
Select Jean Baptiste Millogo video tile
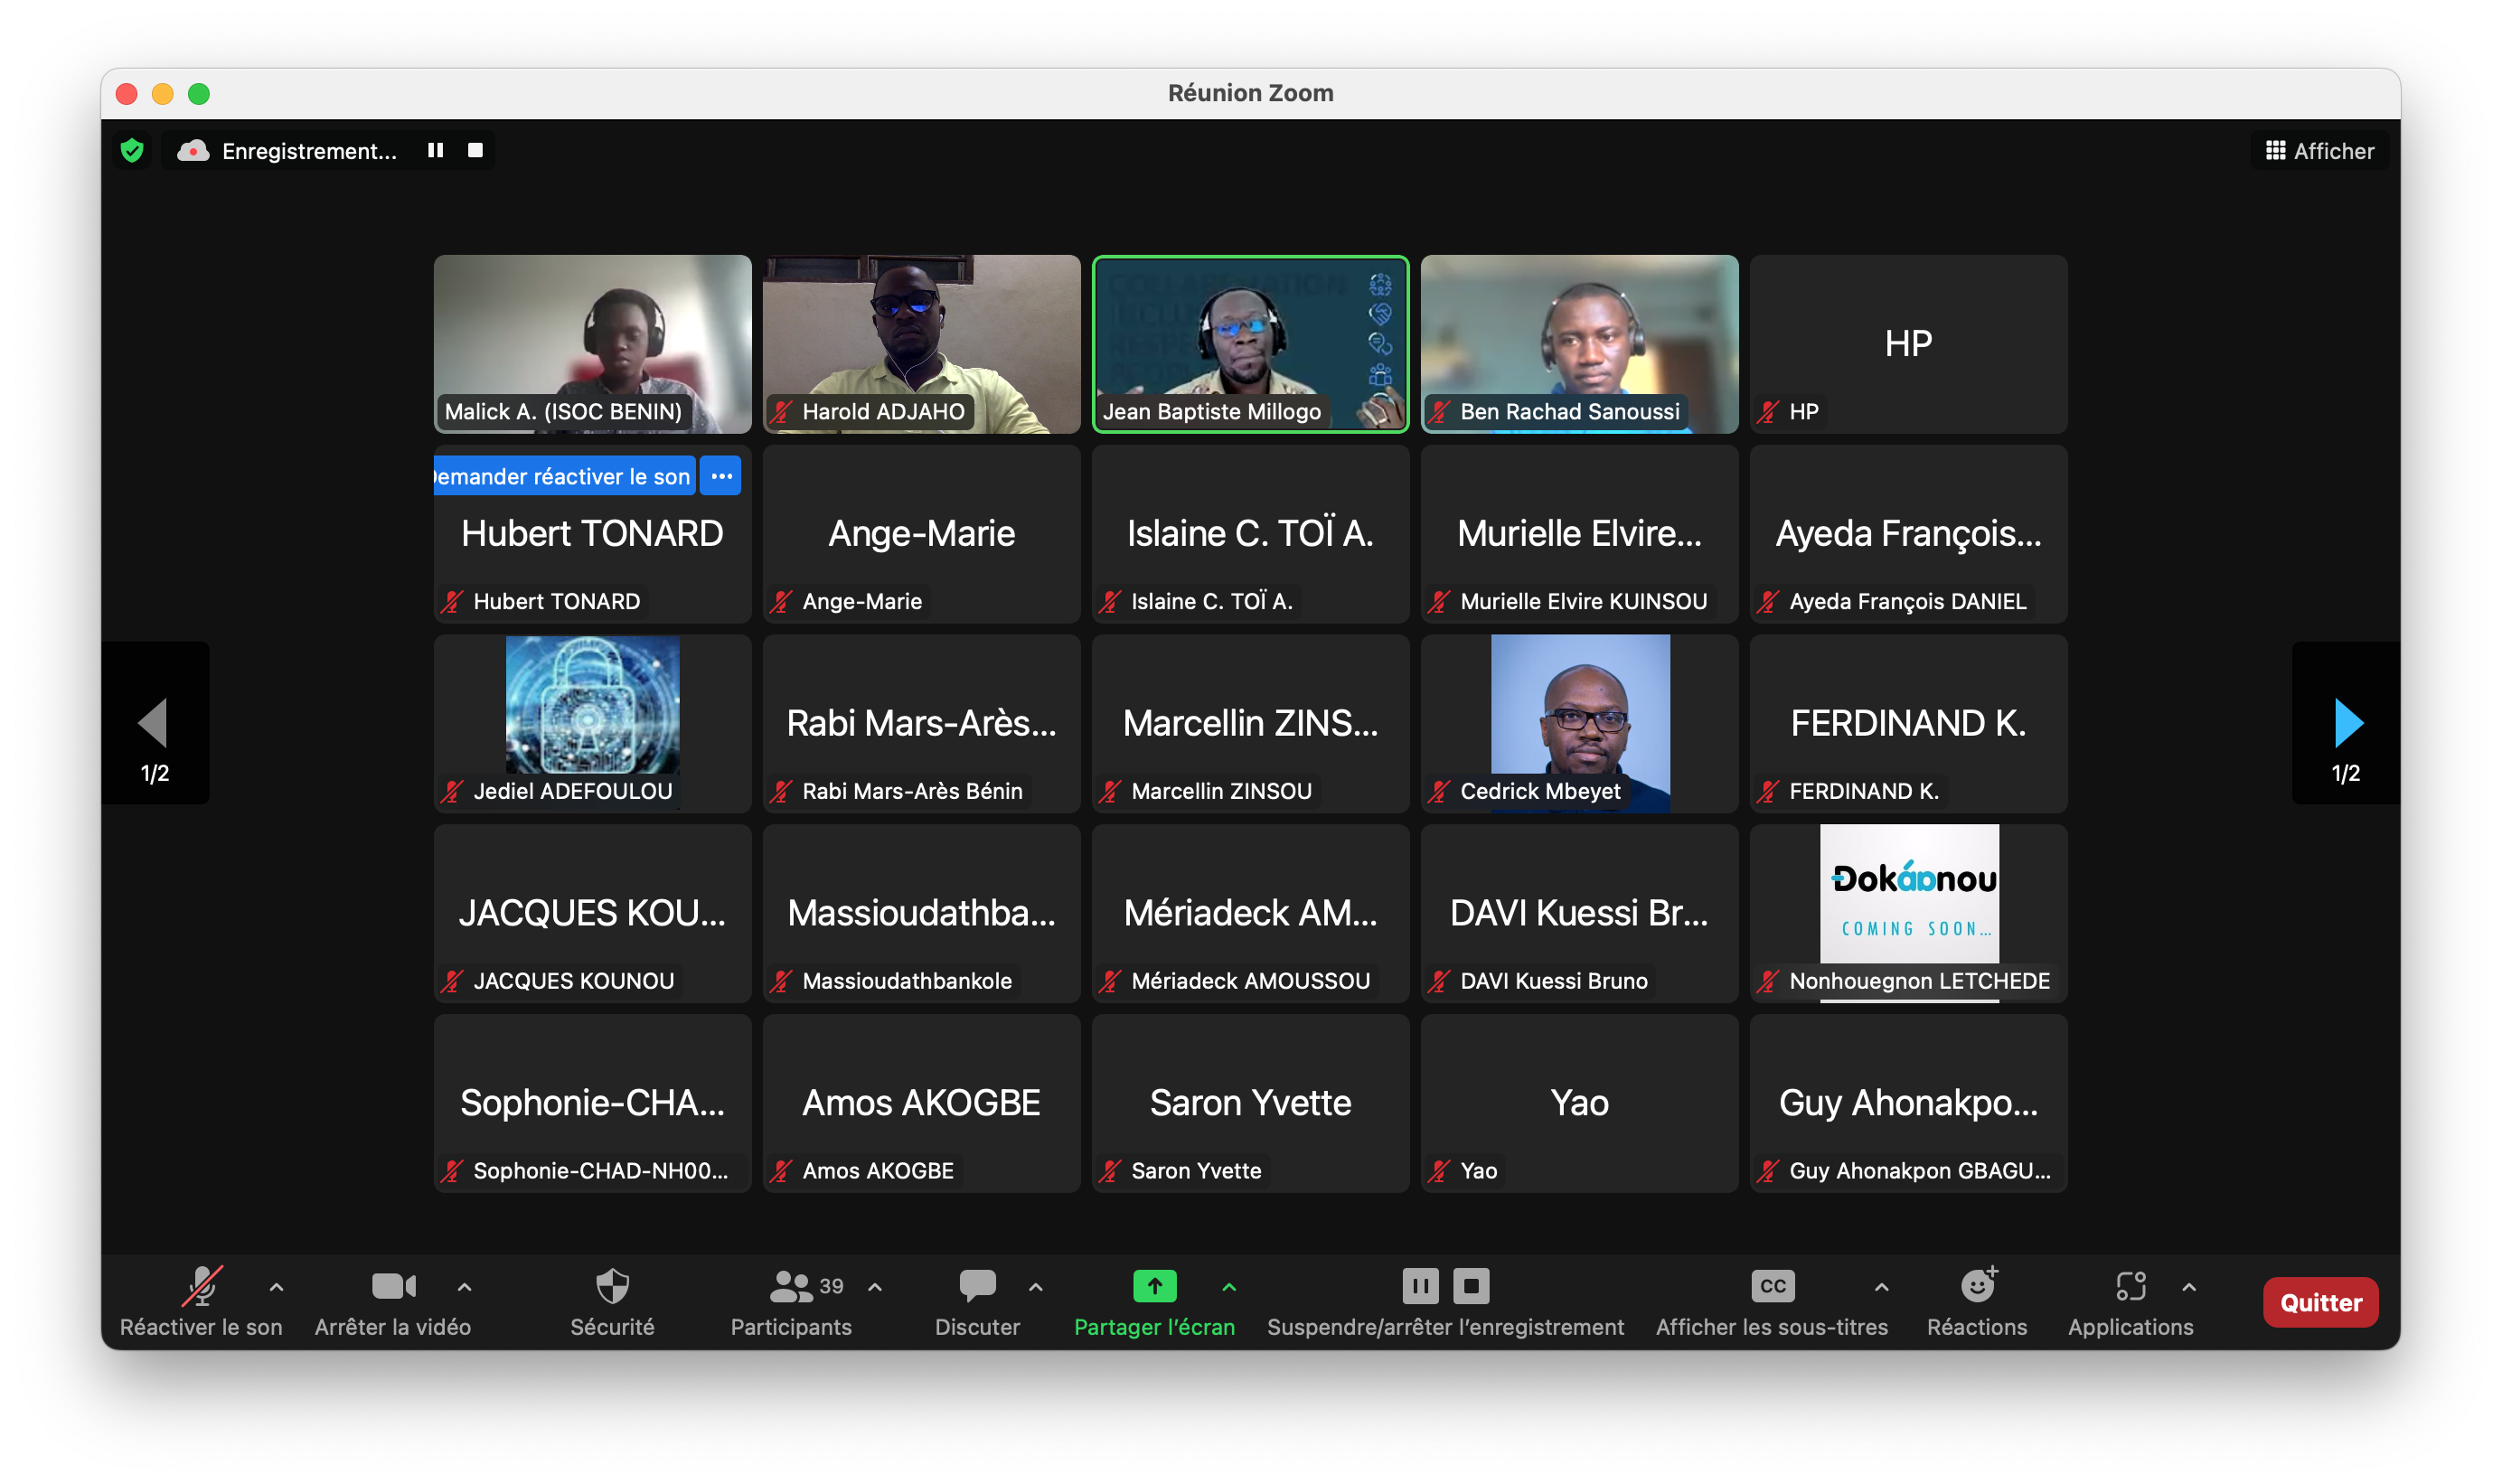1250,343
